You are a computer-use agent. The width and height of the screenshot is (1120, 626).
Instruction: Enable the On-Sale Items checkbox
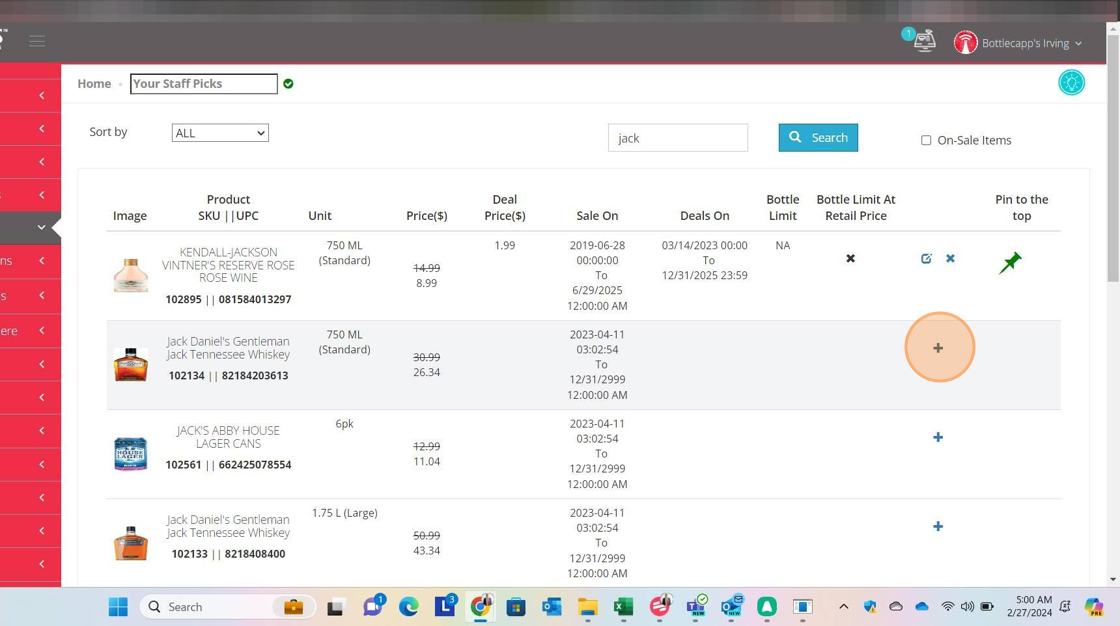[x=926, y=140]
